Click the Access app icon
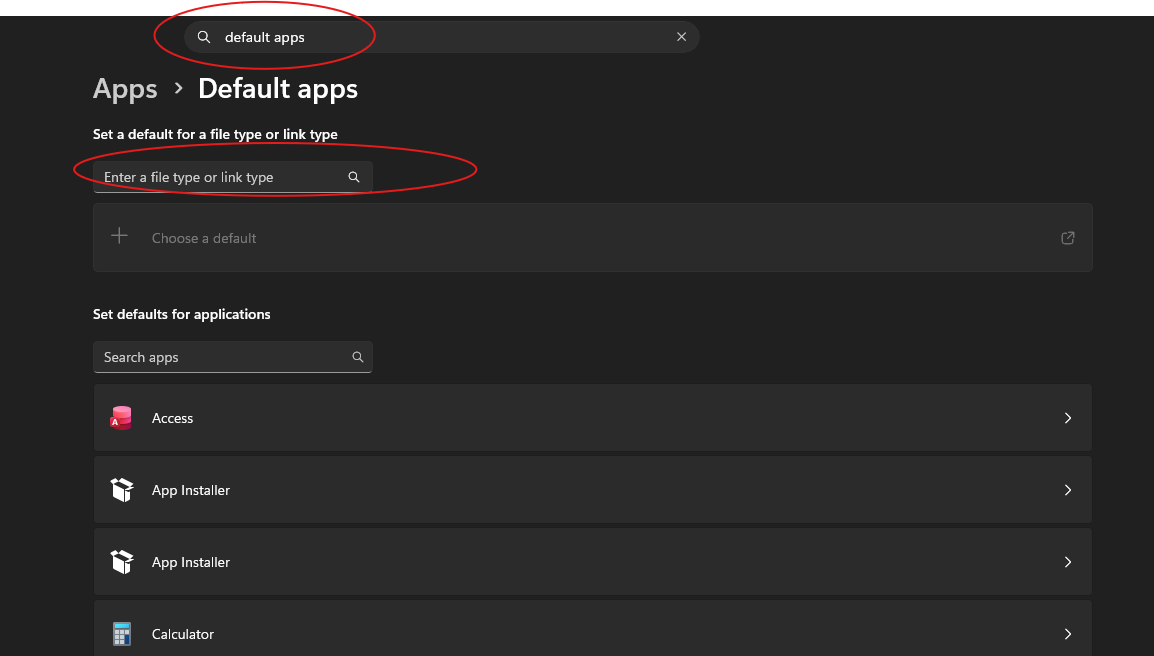The image size is (1154, 656). [x=121, y=418]
